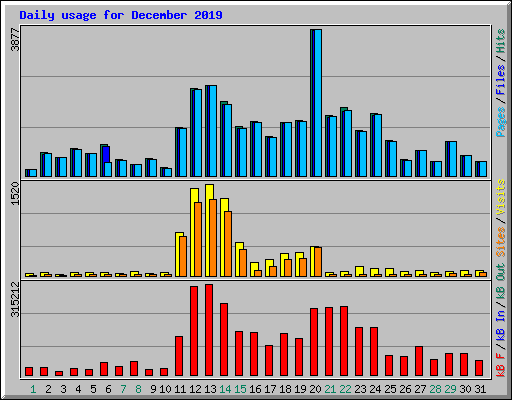Click day label 14 on the x-axis
This screenshot has width=512, height=400.
[x=225, y=389]
